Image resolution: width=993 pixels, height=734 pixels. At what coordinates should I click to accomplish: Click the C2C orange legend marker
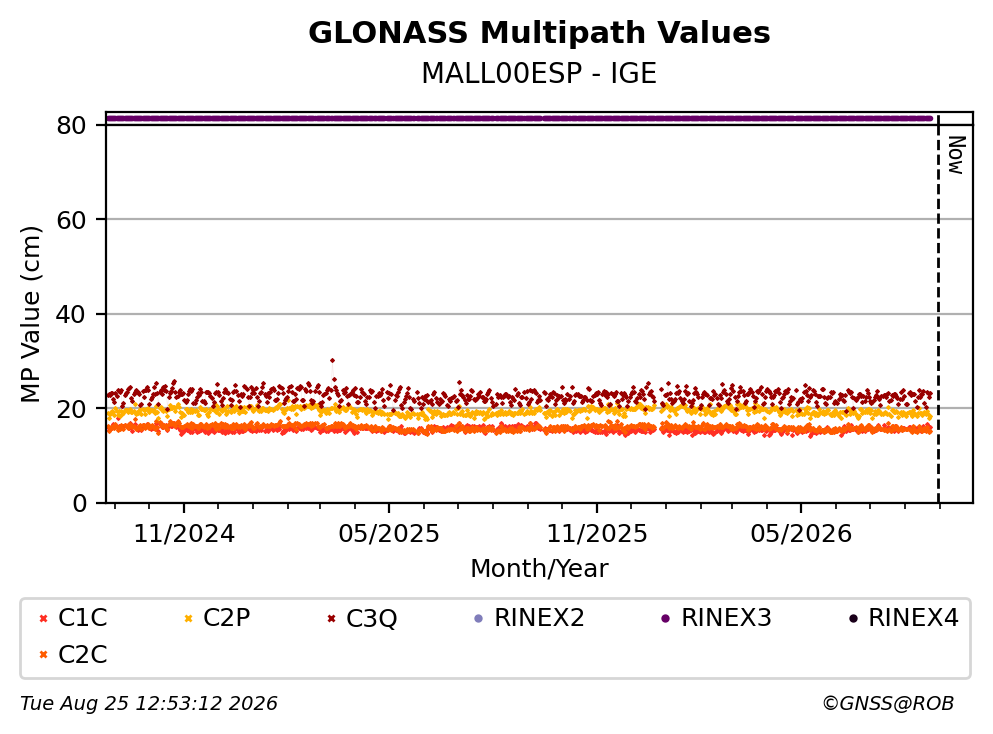pyautogui.click(x=43, y=655)
